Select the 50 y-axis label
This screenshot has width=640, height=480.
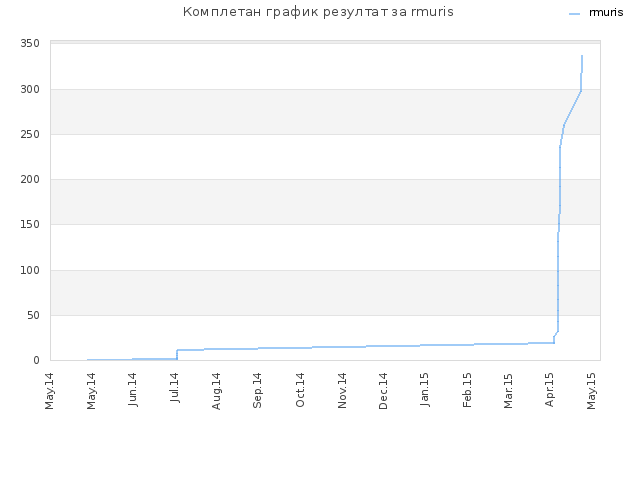click(x=33, y=315)
